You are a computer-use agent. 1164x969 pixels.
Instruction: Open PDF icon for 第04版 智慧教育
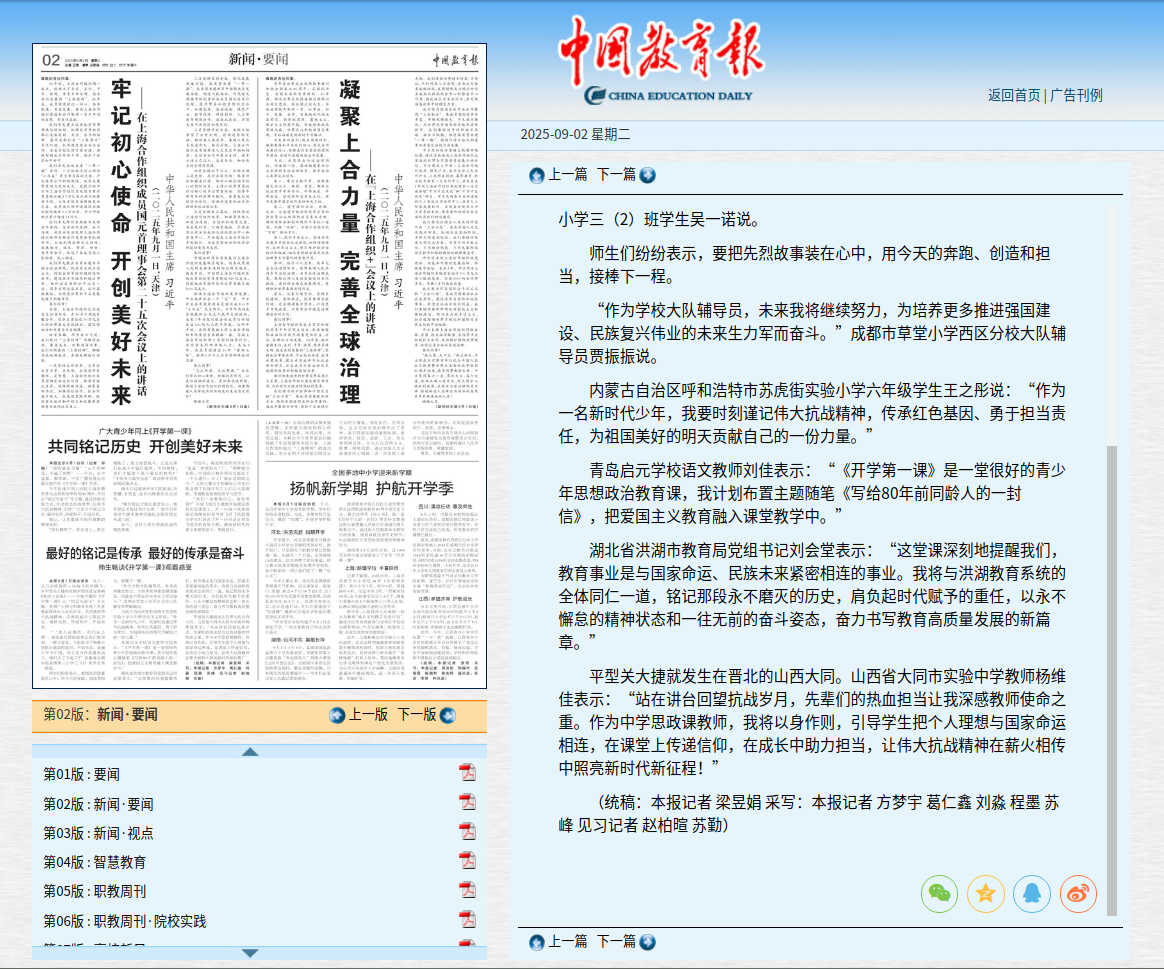[467, 861]
